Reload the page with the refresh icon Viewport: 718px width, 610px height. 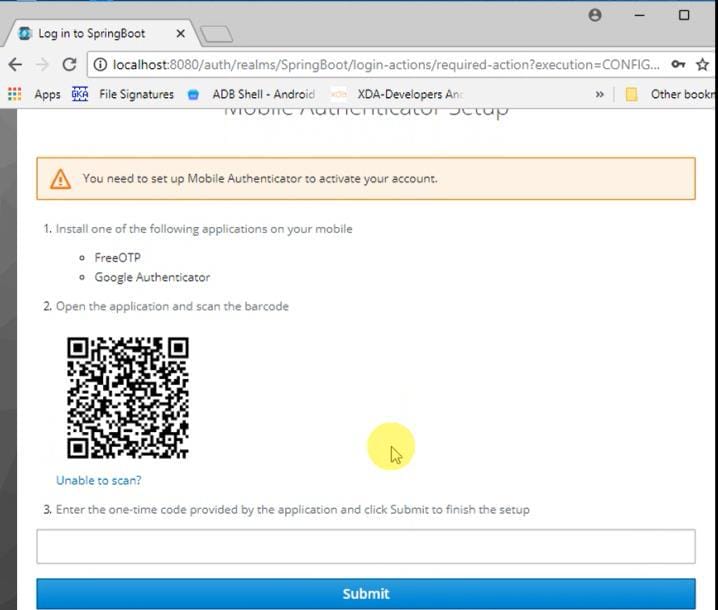69,65
